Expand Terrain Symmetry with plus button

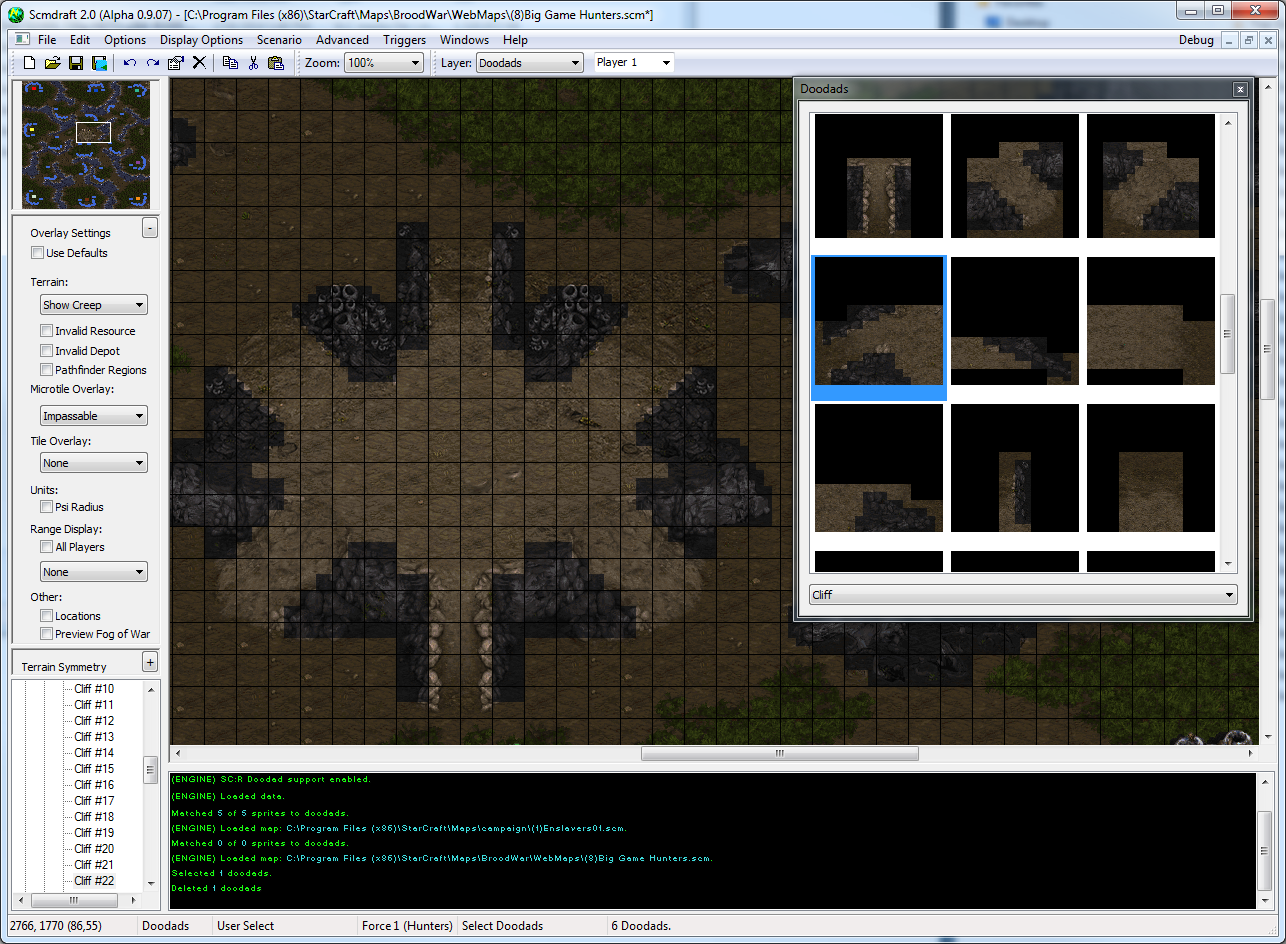[x=150, y=661]
